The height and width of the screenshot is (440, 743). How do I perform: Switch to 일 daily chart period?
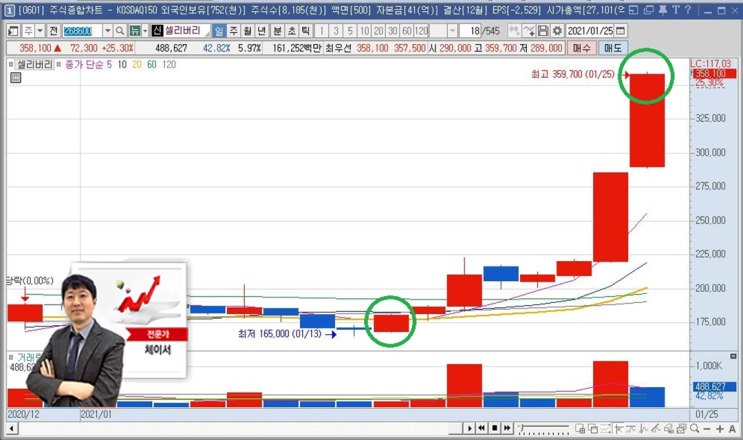(x=219, y=31)
